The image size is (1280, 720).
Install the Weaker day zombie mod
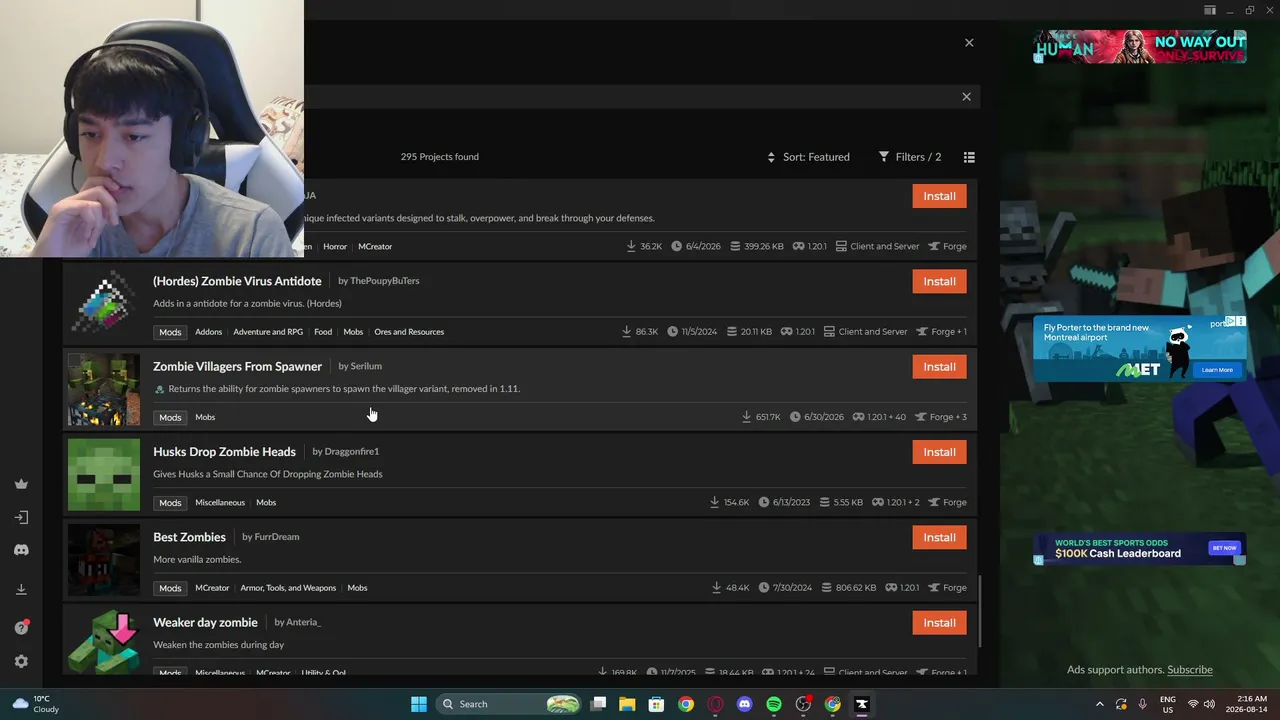939,623
